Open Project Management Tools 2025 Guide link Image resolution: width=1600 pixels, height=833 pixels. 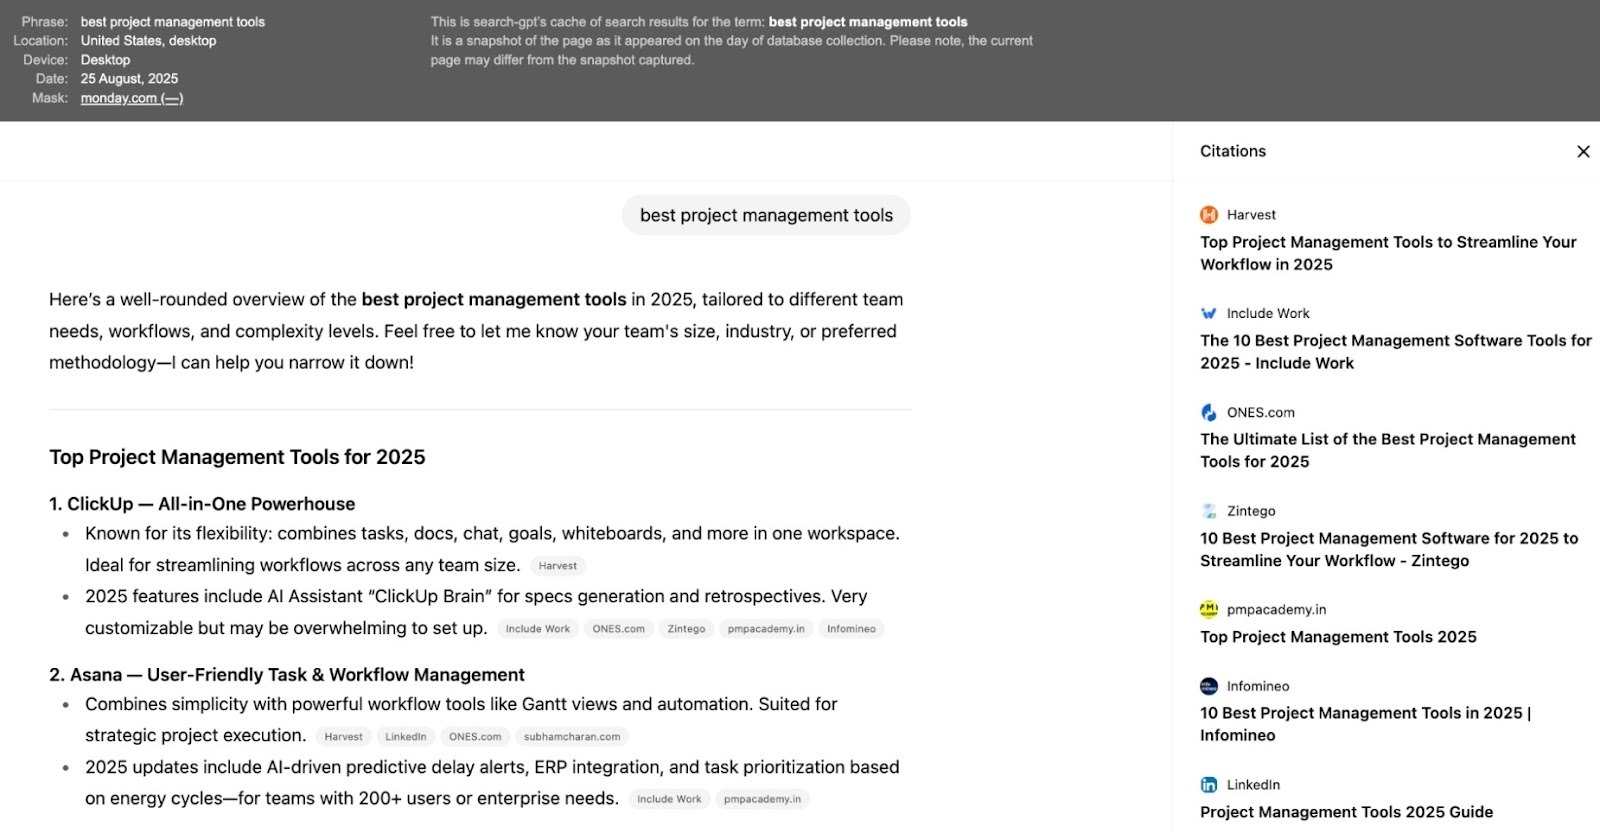1346,812
